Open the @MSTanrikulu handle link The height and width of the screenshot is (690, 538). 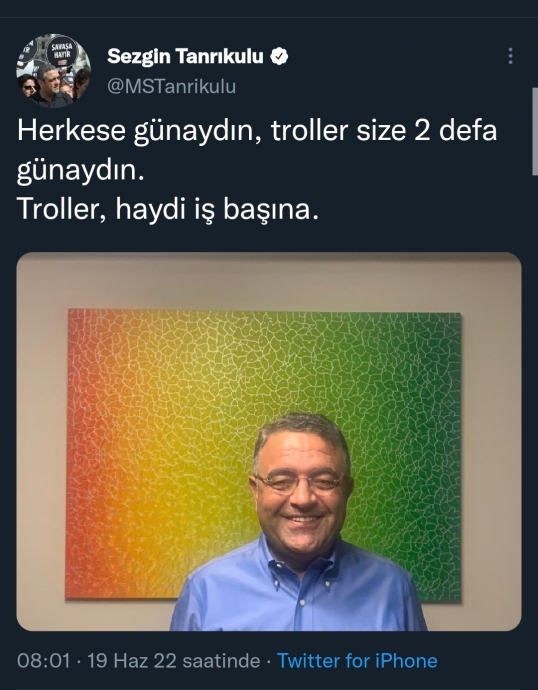[172, 86]
